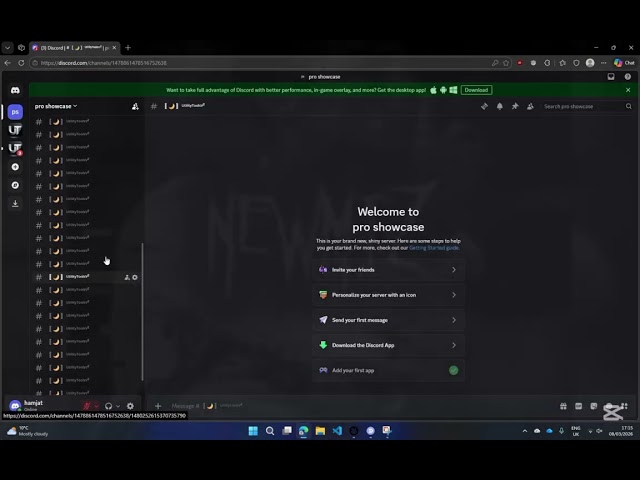
Task: Open the Threads icon in channel header
Action: pos(484,107)
